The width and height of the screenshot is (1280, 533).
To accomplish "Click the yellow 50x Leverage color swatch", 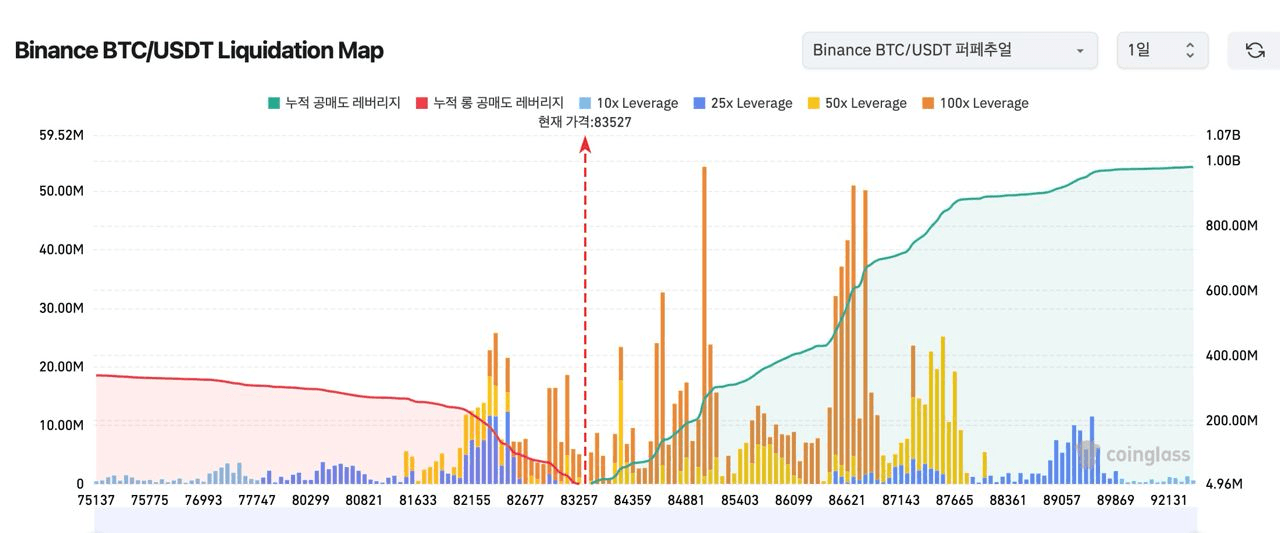I will [x=813, y=103].
